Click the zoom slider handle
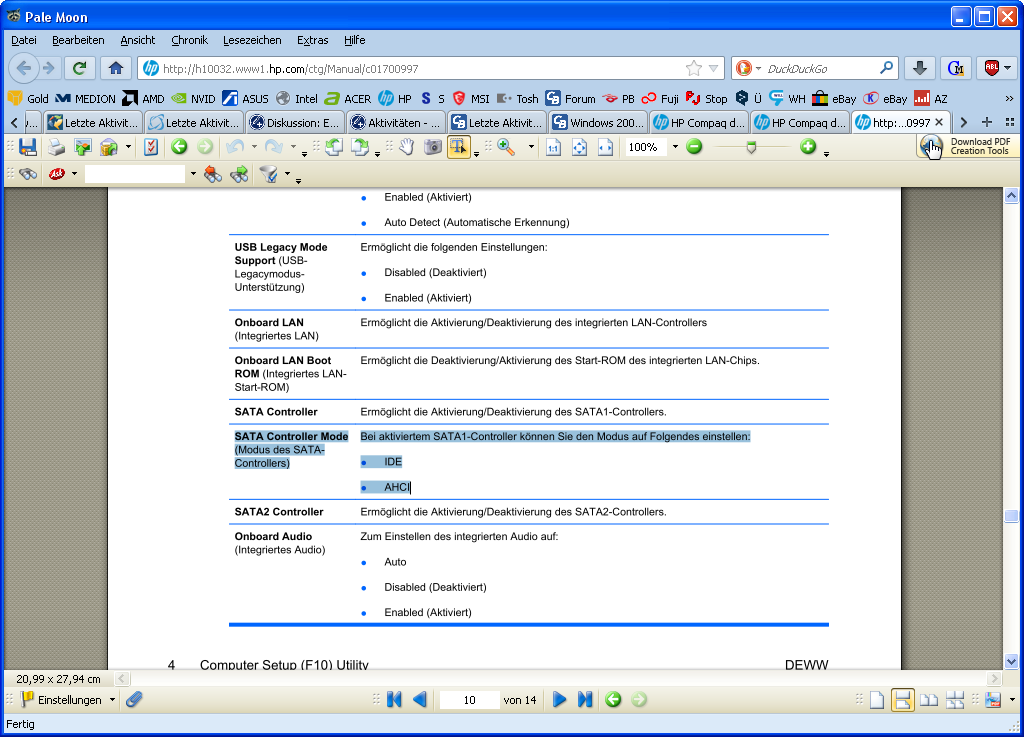Viewport: 1024px width, 737px height. pos(751,148)
